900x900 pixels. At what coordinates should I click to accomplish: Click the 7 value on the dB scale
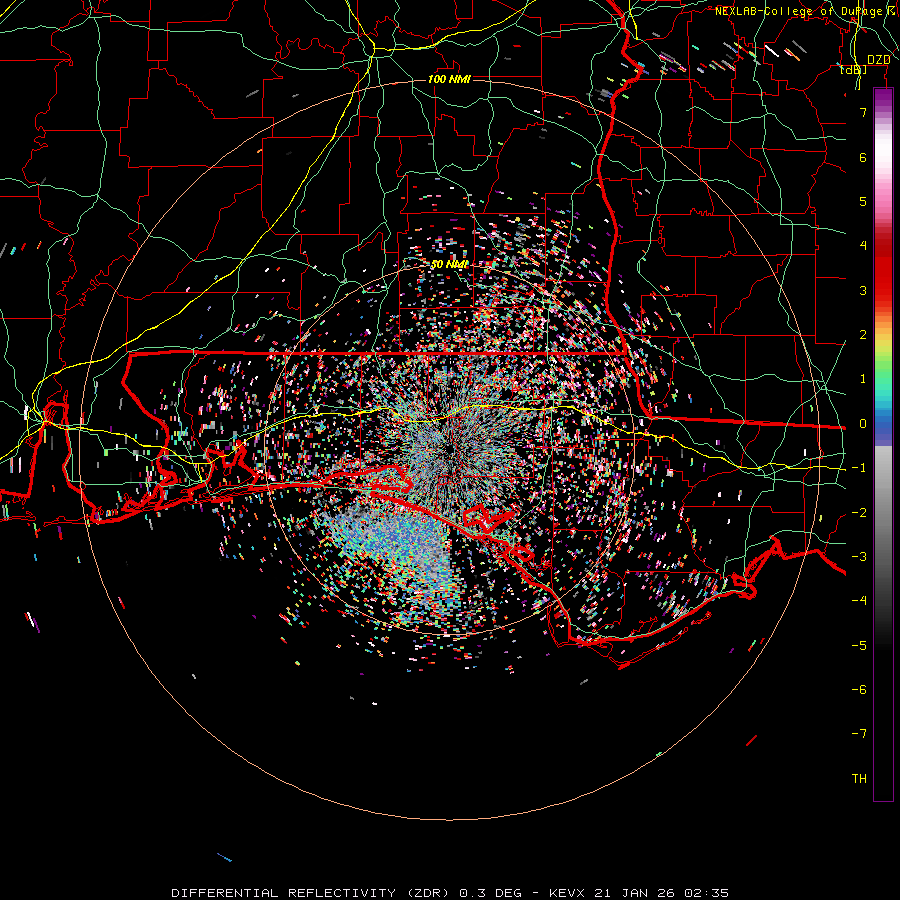click(x=863, y=112)
